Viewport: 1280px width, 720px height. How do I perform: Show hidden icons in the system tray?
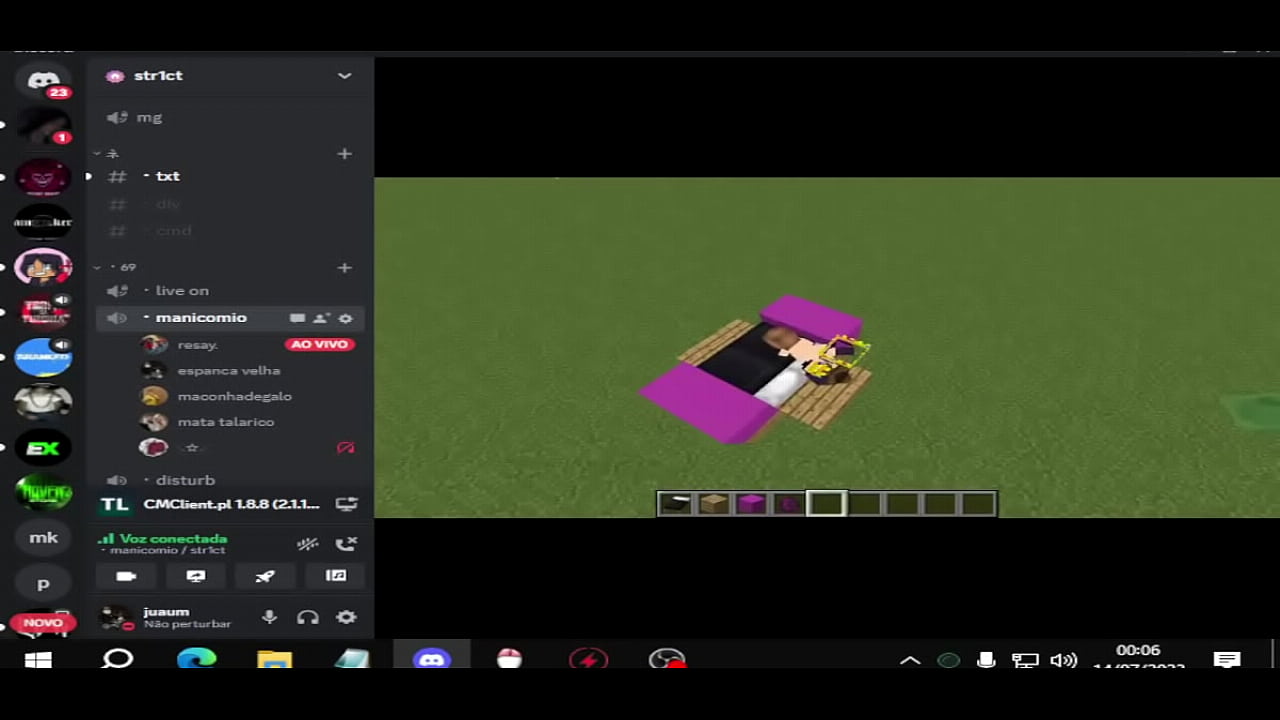pos(910,660)
